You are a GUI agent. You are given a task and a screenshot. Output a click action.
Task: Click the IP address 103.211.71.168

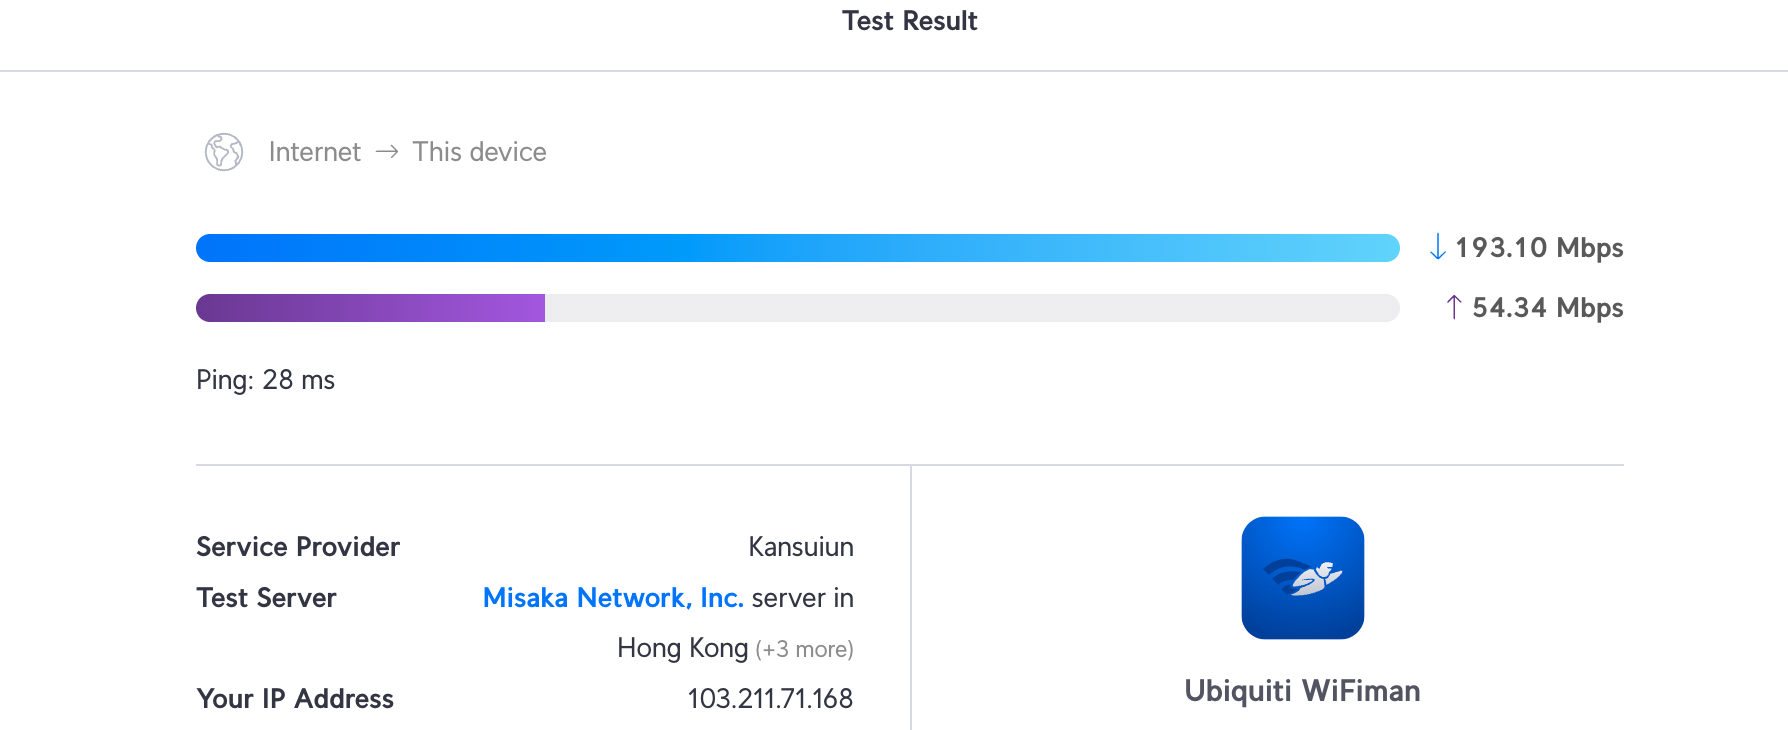click(x=770, y=699)
